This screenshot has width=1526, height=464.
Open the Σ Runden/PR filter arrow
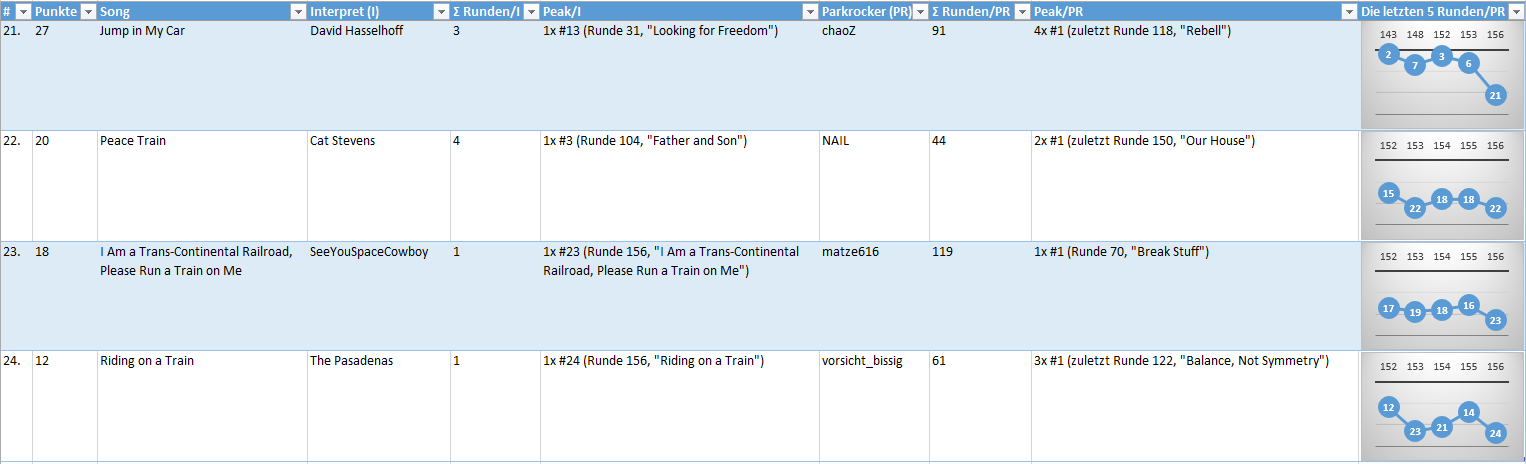click(x=1022, y=11)
